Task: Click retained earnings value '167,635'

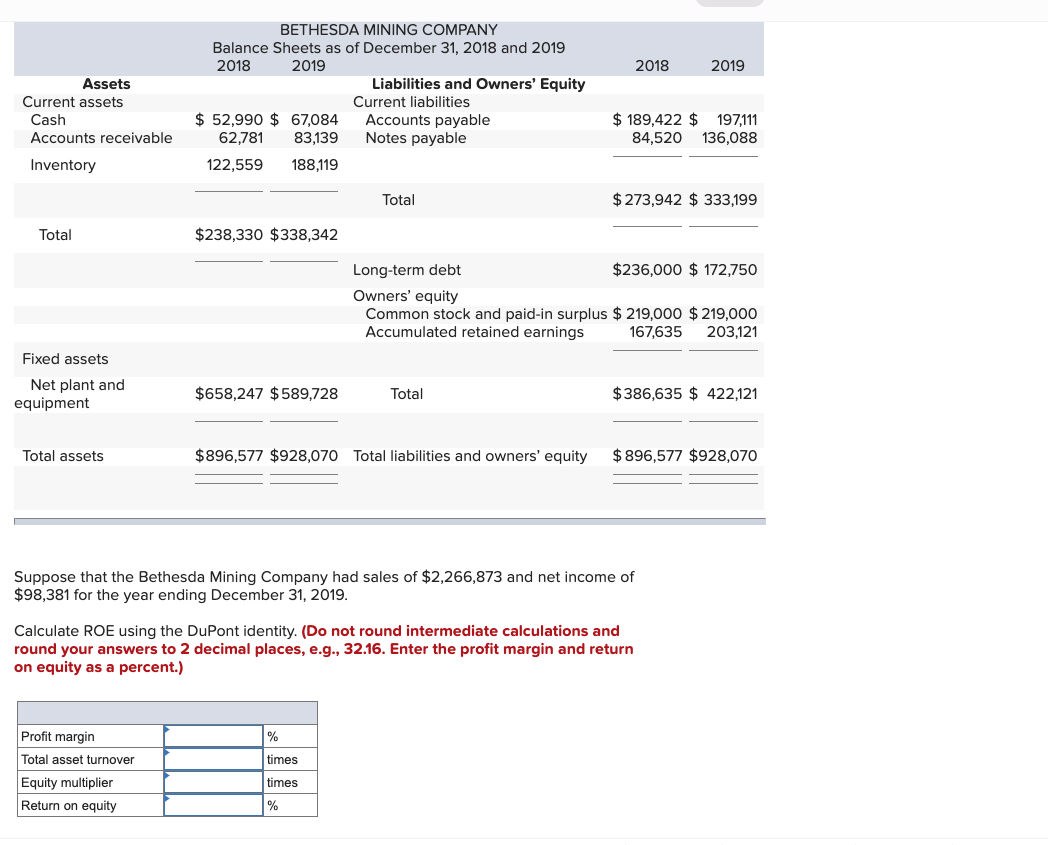Action: point(656,332)
